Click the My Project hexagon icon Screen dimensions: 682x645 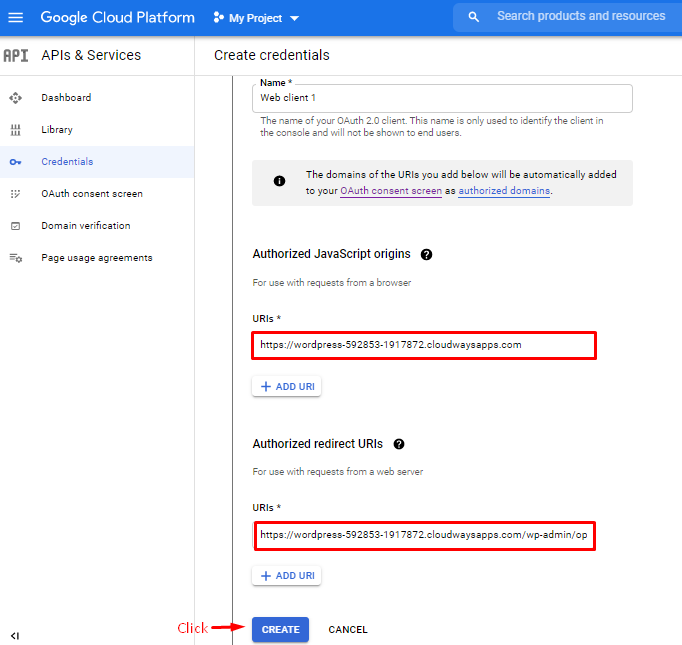click(x=218, y=18)
